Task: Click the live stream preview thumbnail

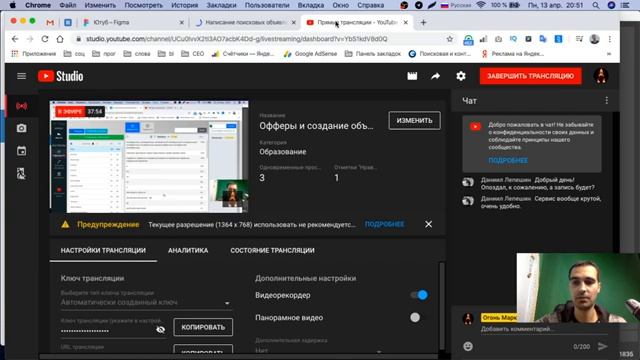Action: [149, 157]
